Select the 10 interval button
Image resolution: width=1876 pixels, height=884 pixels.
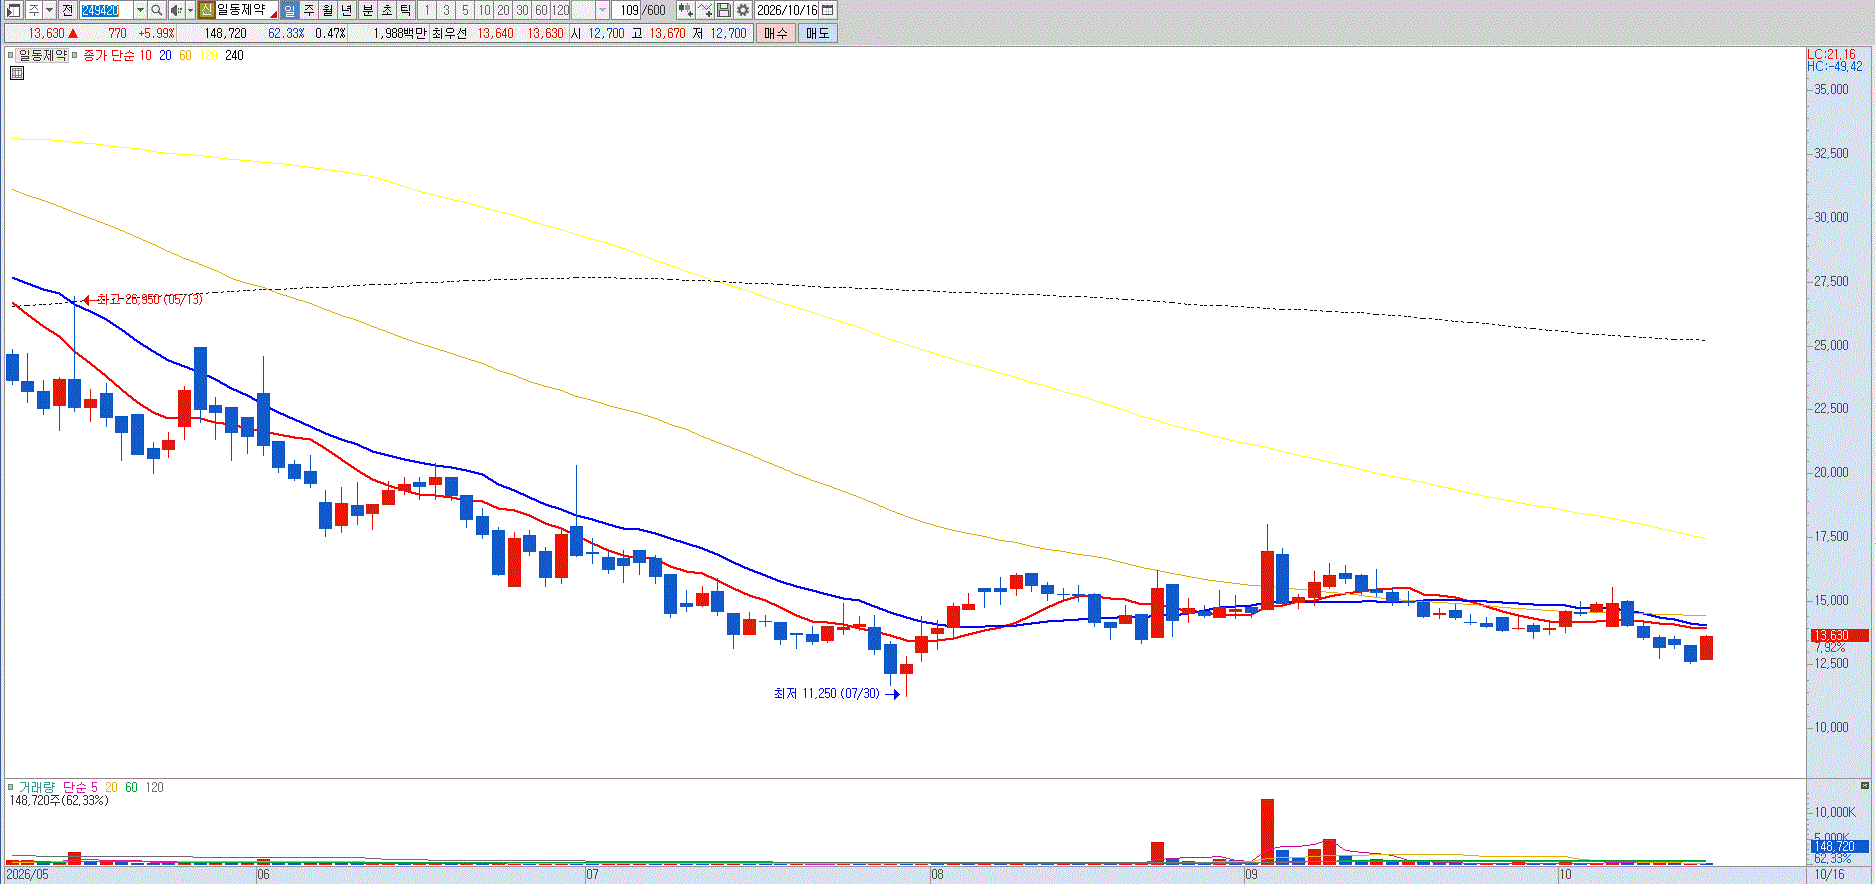click(x=484, y=10)
